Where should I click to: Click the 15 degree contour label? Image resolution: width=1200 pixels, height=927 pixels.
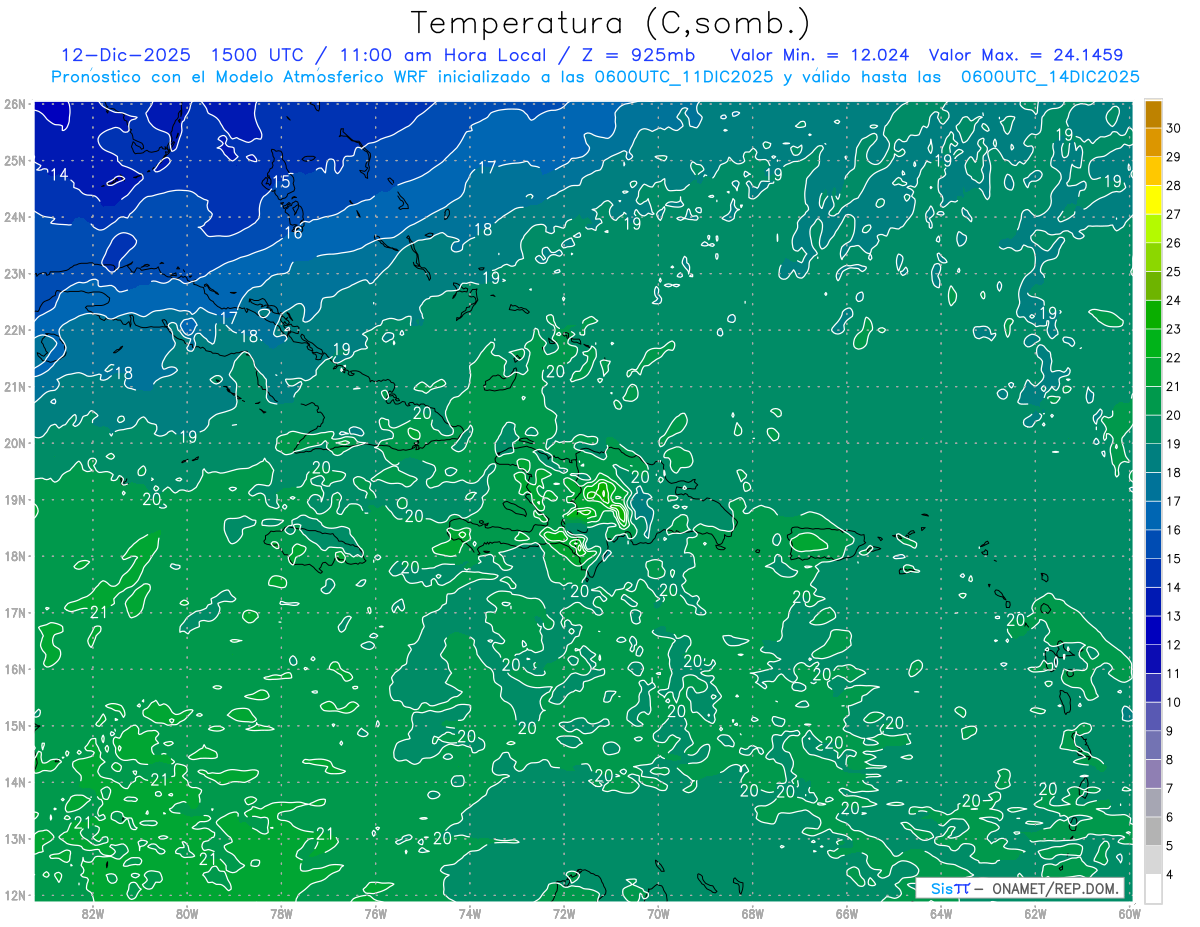point(281,182)
